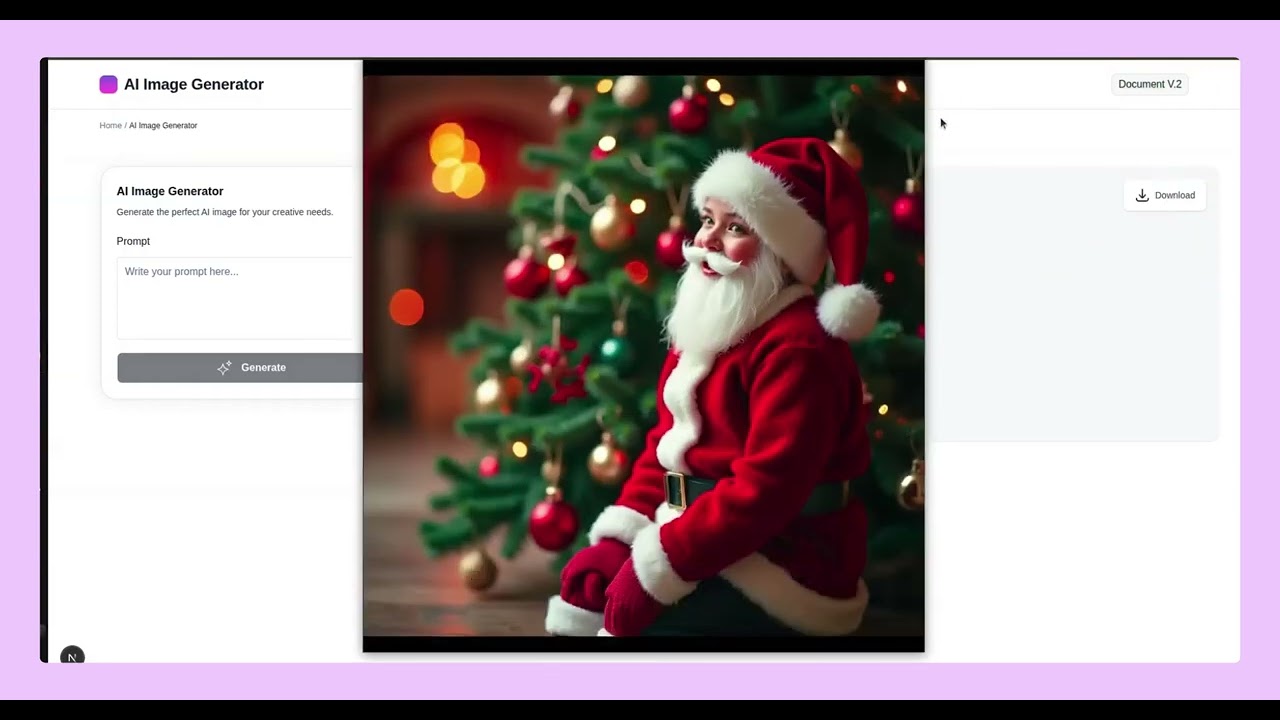Viewport: 1280px width, 720px height.
Task: Click the 'Generate the perfect AI image' description text
Action: point(225,212)
